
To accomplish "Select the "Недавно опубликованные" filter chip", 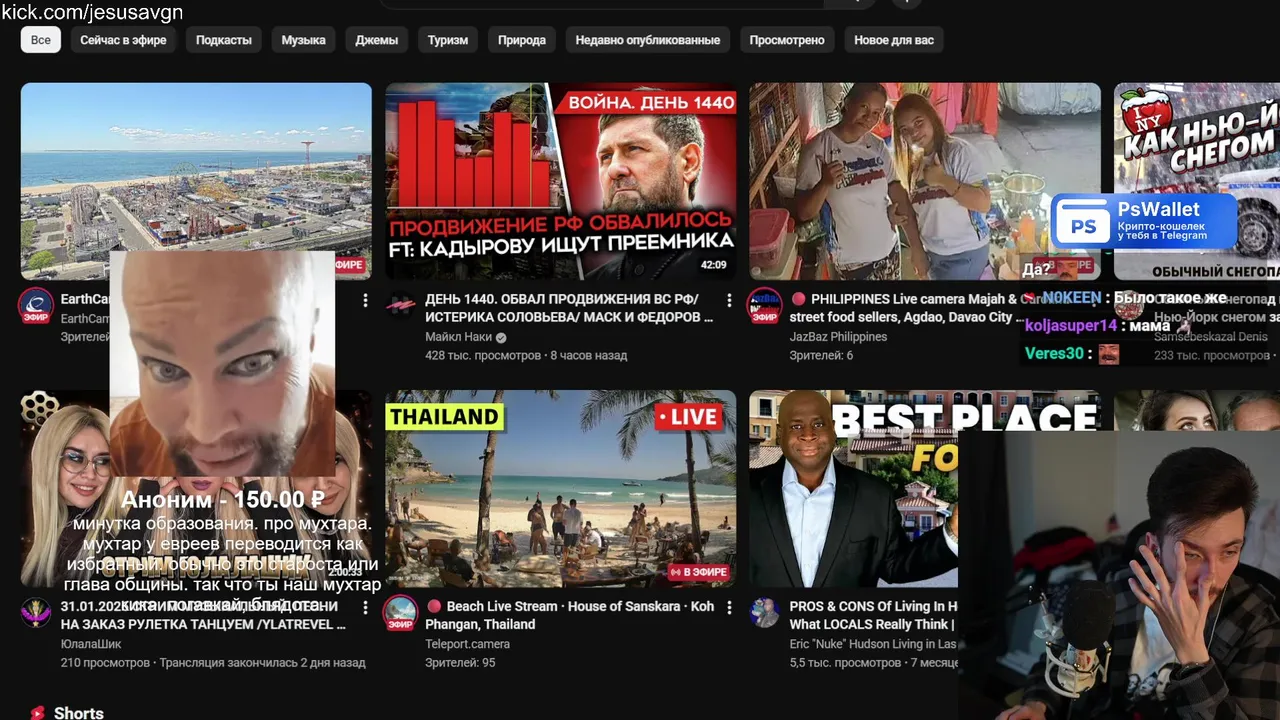I will pos(648,40).
